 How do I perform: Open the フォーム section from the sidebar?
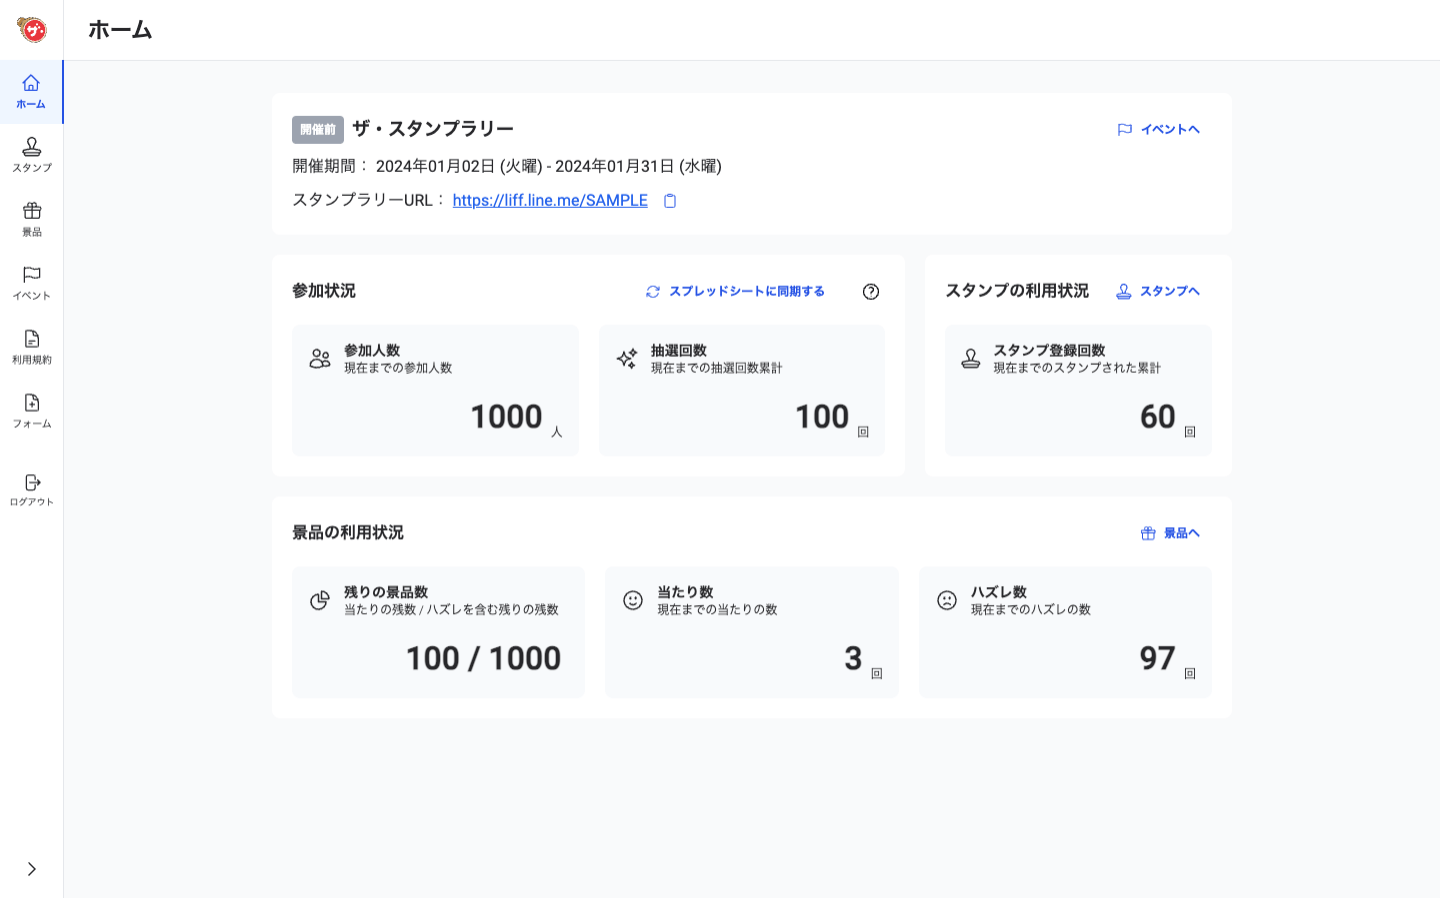click(31, 413)
